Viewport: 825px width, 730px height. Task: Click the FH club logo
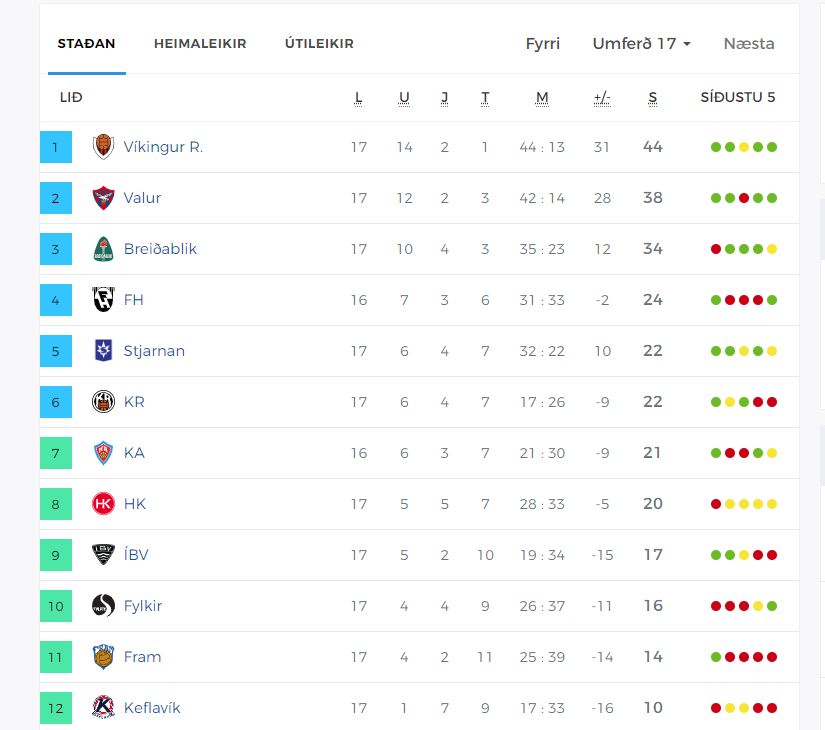tap(103, 300)
